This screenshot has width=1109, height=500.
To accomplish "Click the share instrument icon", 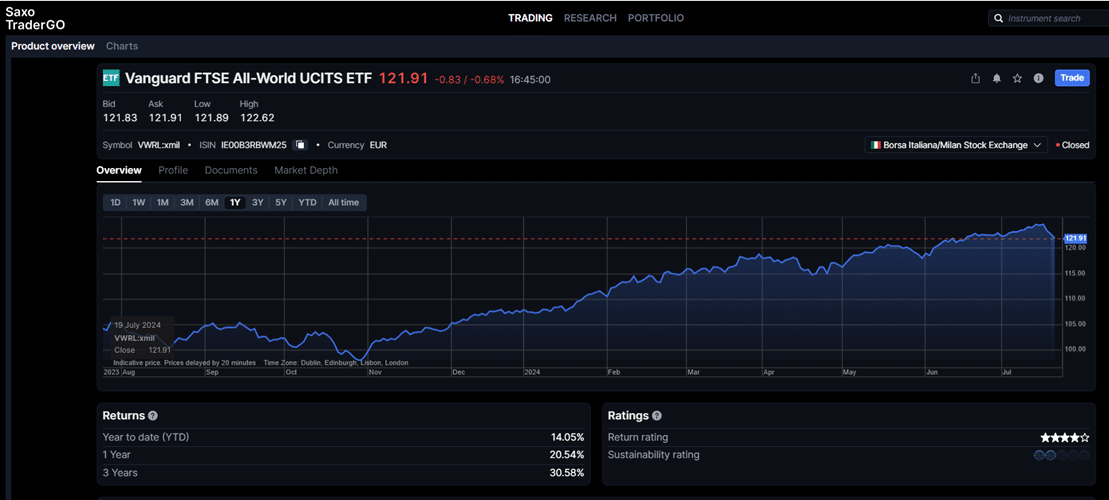I will click(976, 78).
